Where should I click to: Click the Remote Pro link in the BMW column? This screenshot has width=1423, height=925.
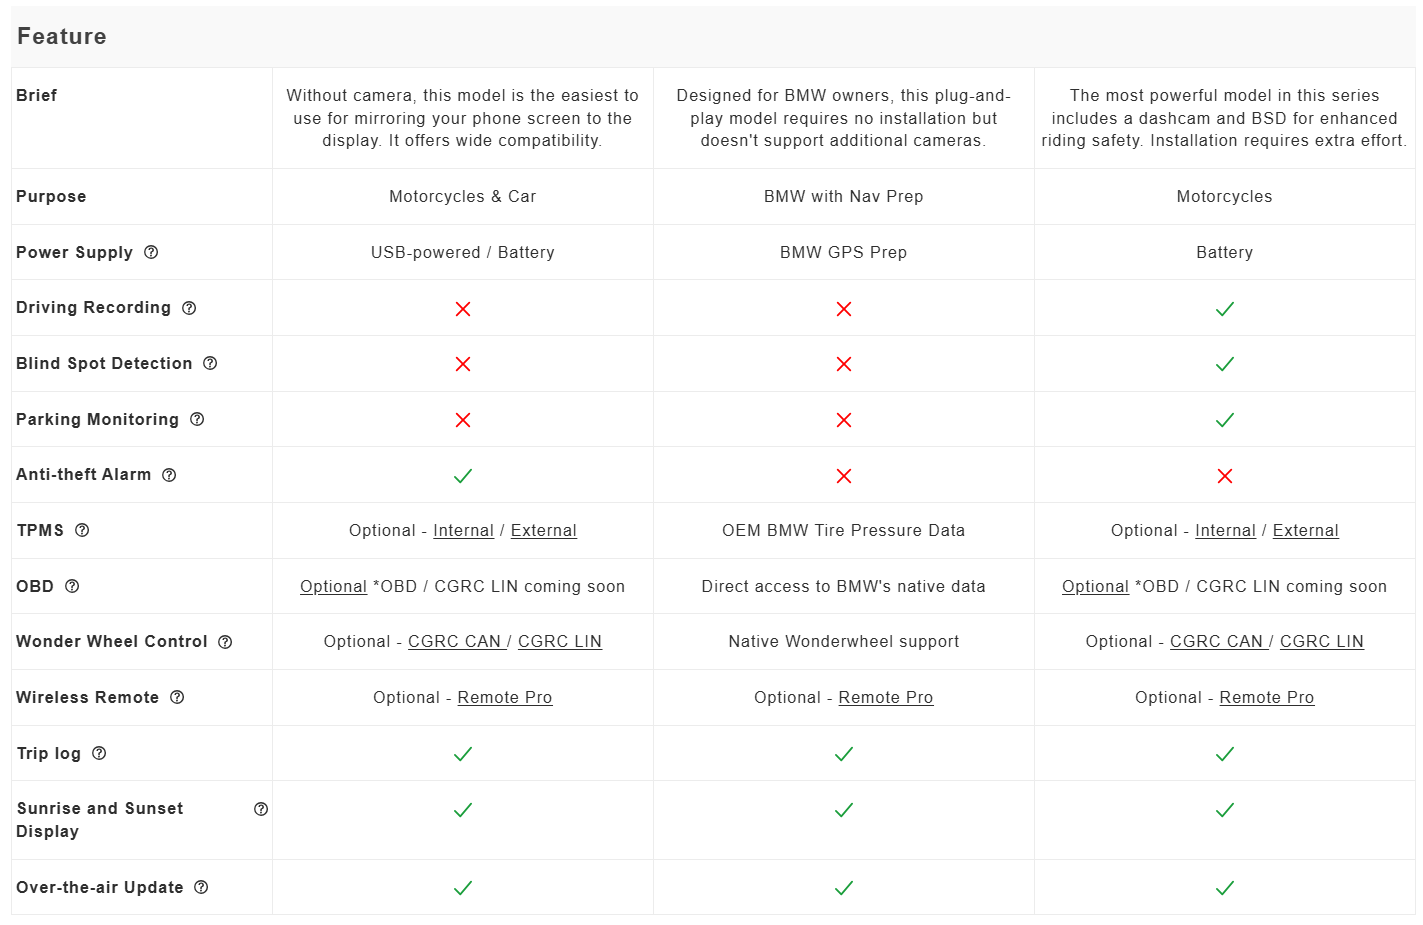click(x=885, y=698)
